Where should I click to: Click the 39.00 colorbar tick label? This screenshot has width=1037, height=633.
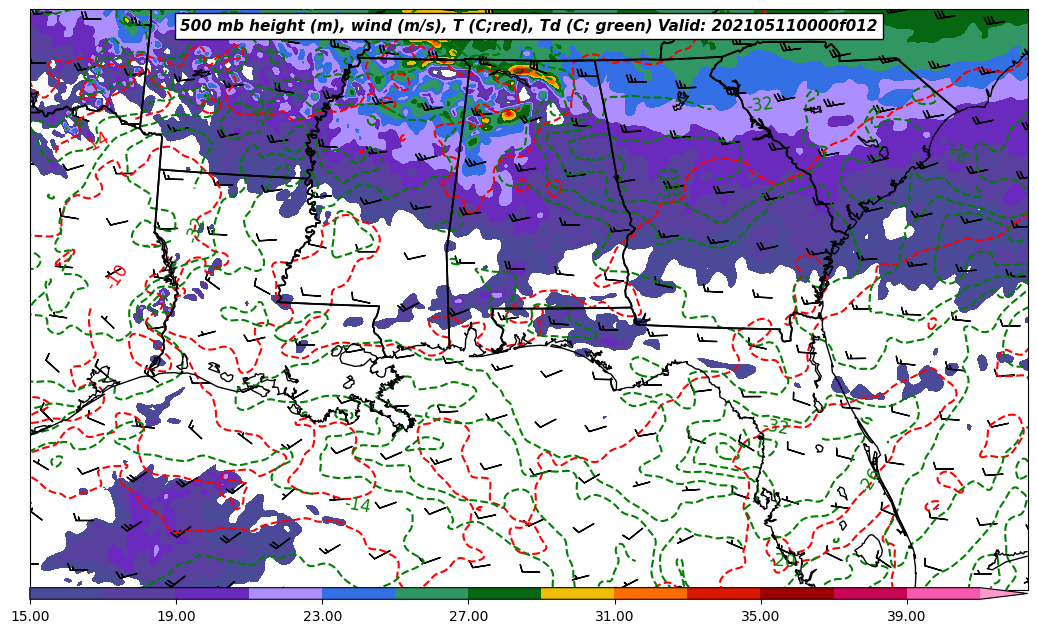point(906,616)
